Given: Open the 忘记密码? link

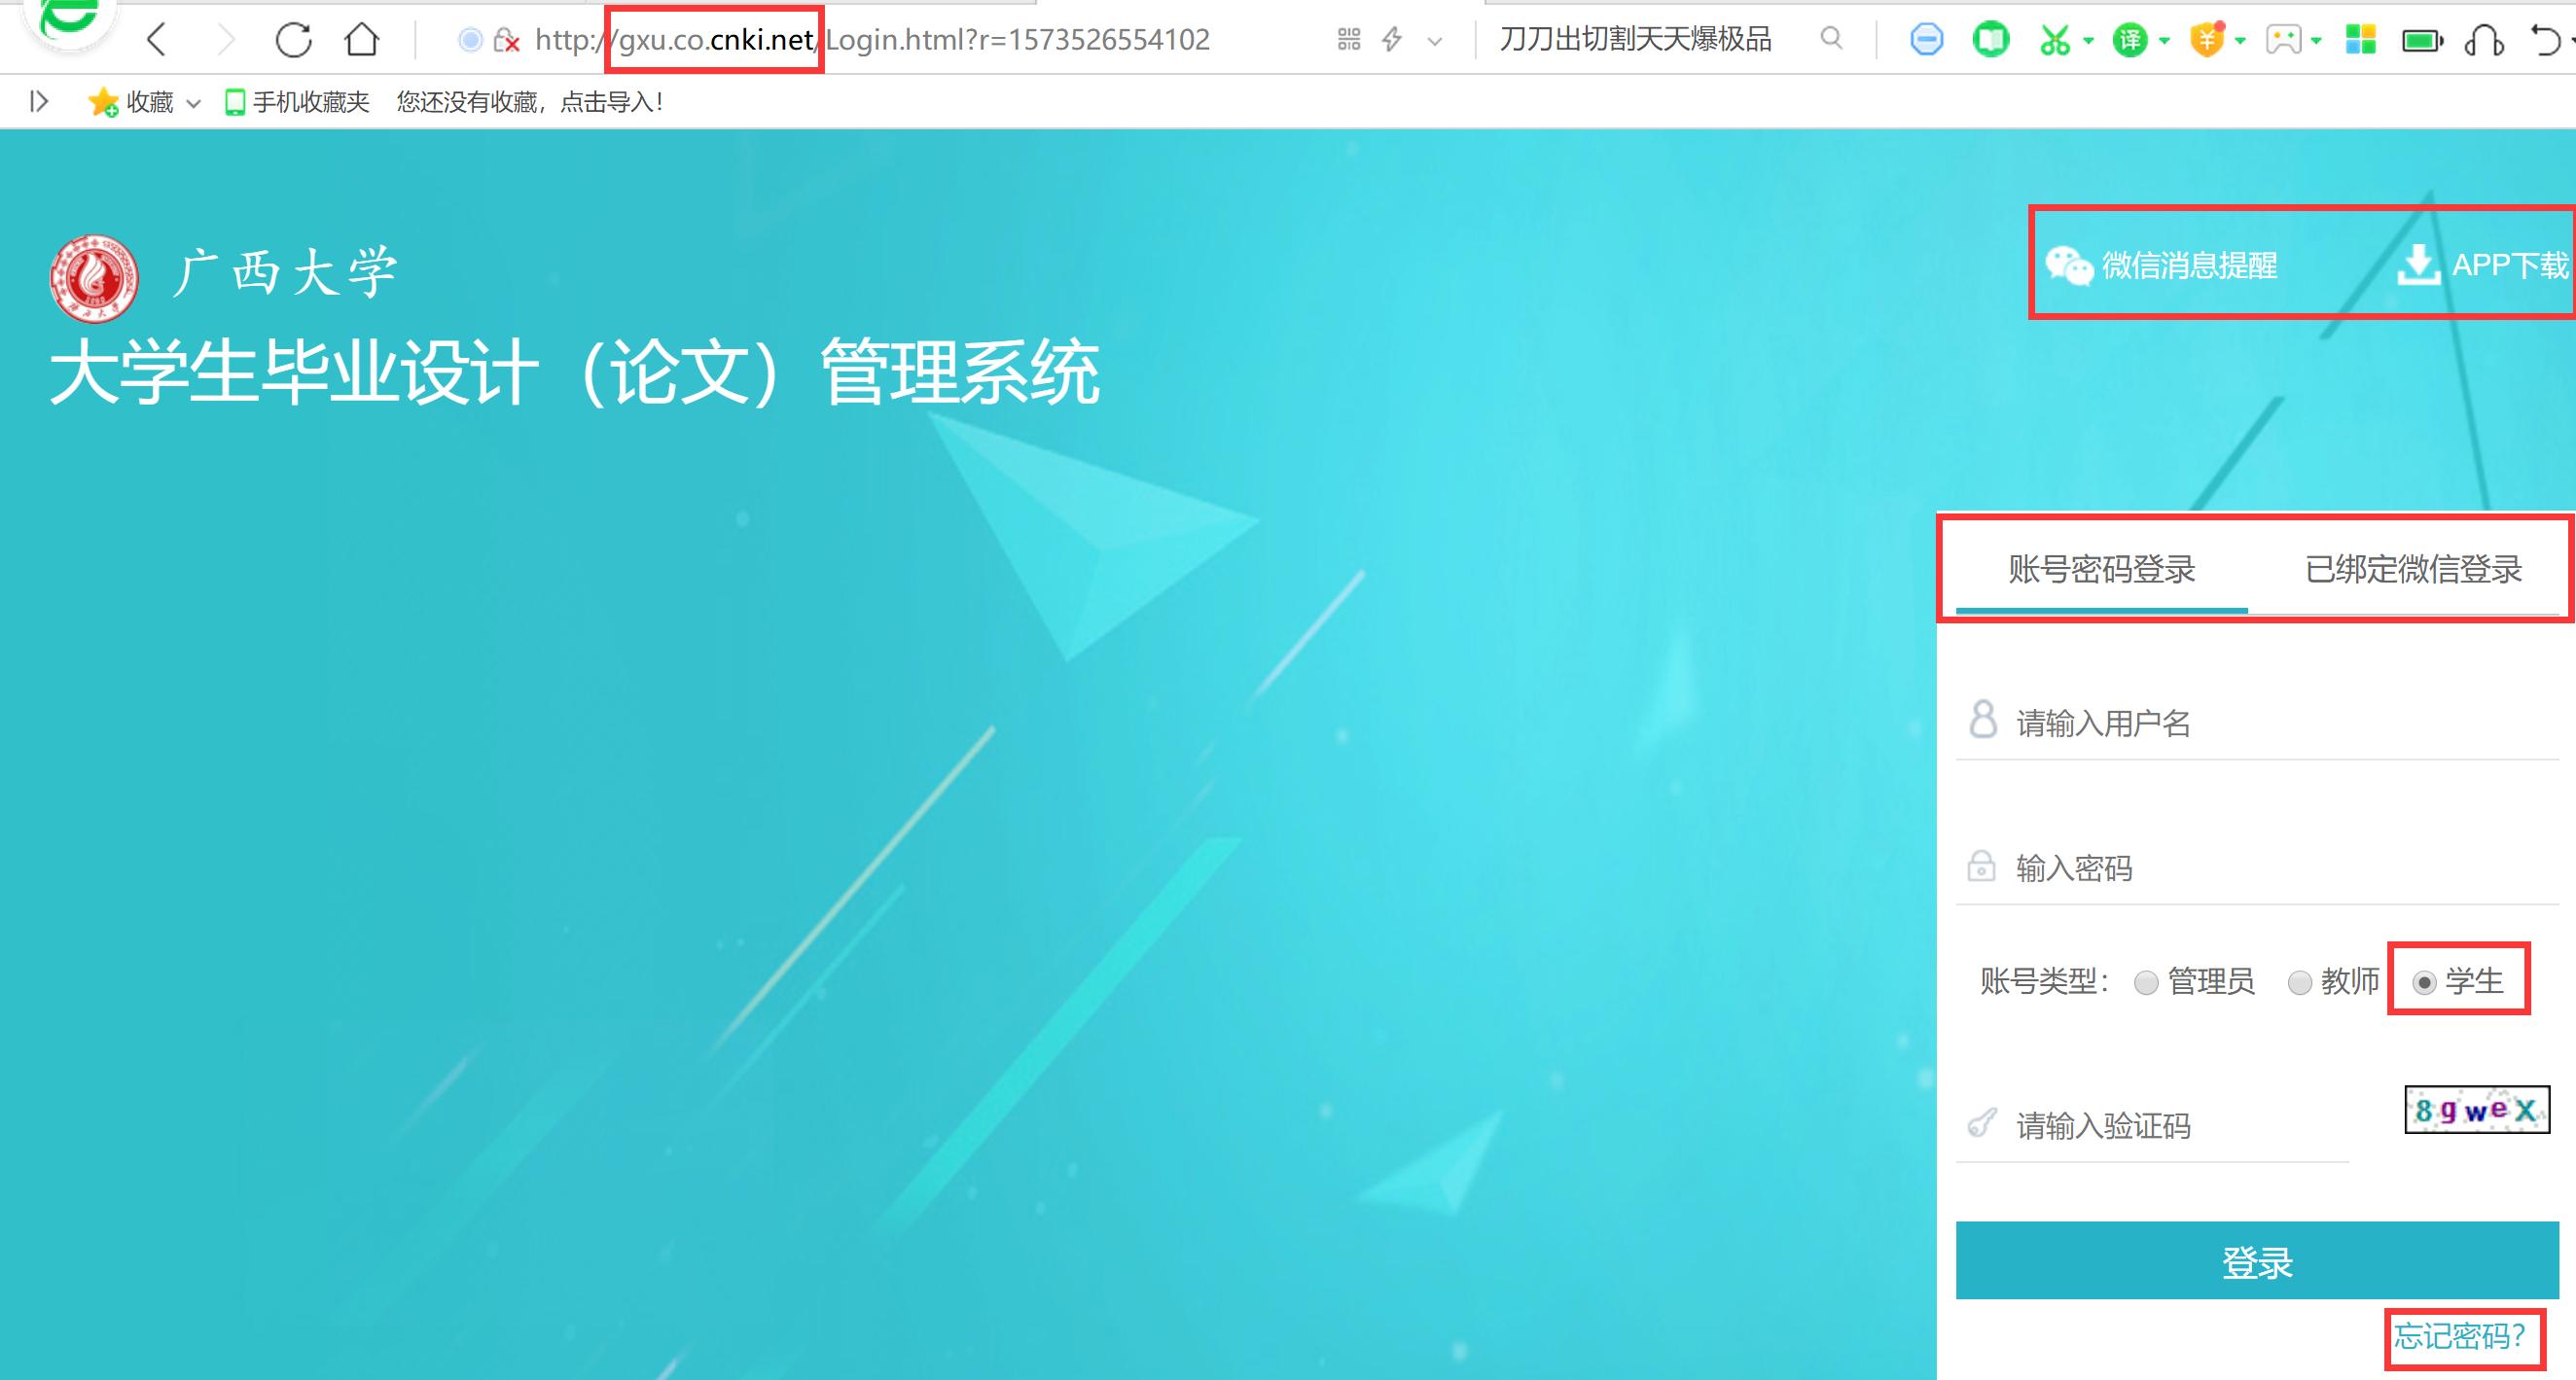Looking at the screenshot, I should (x=2459, y=1336).
